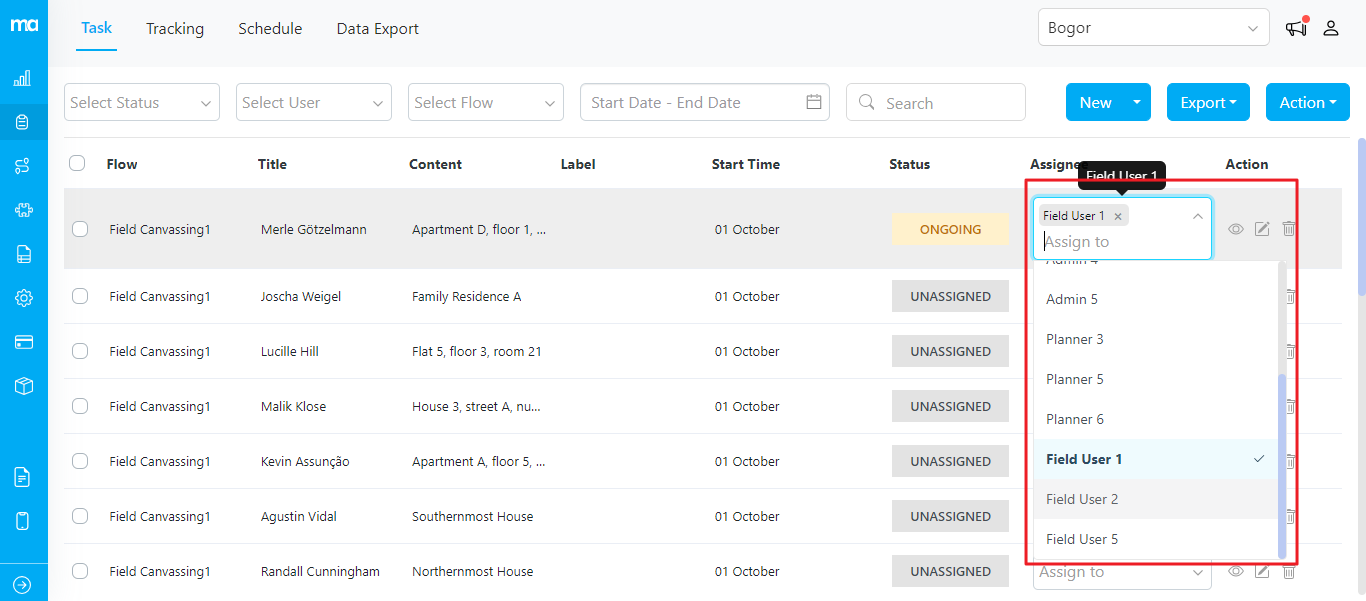Toggle the select-all checkbox in table header

click(x=77, y=164)
